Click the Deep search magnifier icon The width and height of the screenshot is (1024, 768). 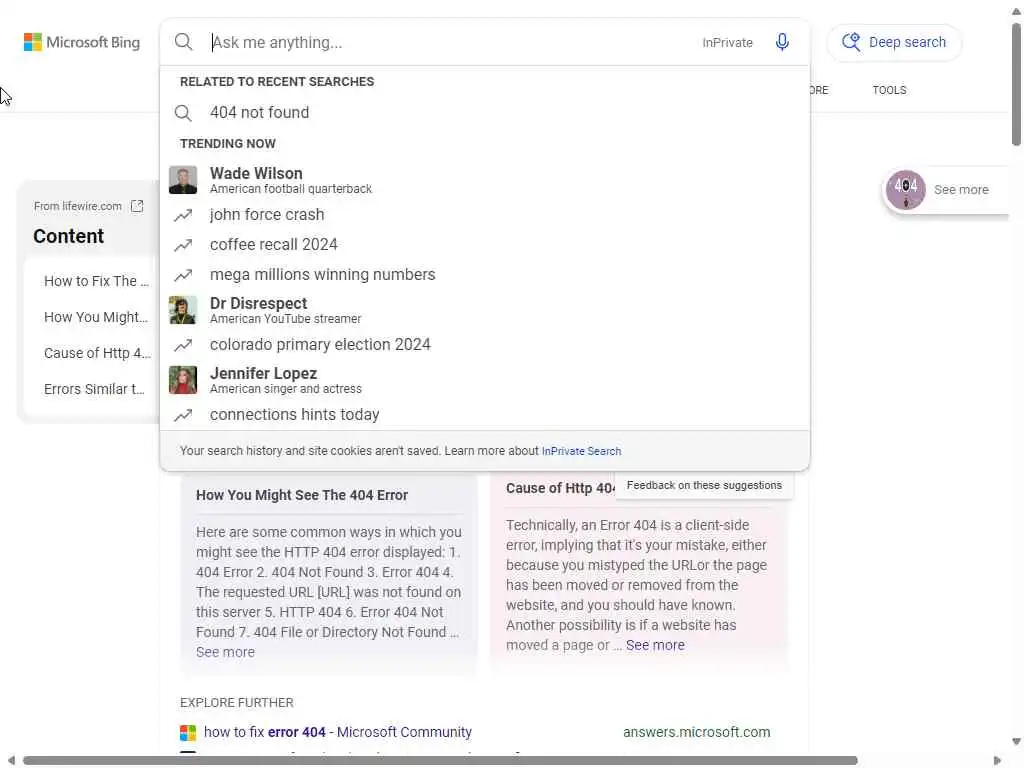click(850, 42)
